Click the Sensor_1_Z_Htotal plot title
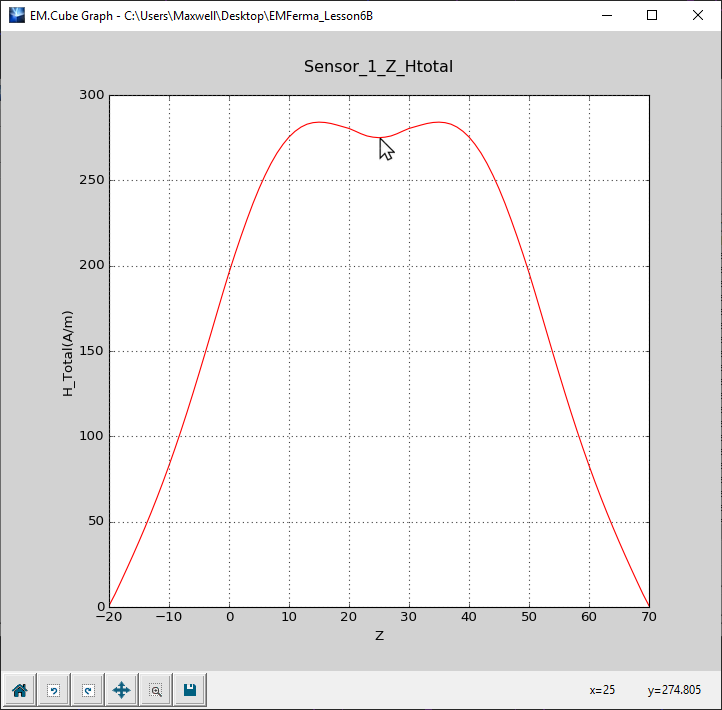The width and height of the screenshot is (722, 710). pos(379,66)
